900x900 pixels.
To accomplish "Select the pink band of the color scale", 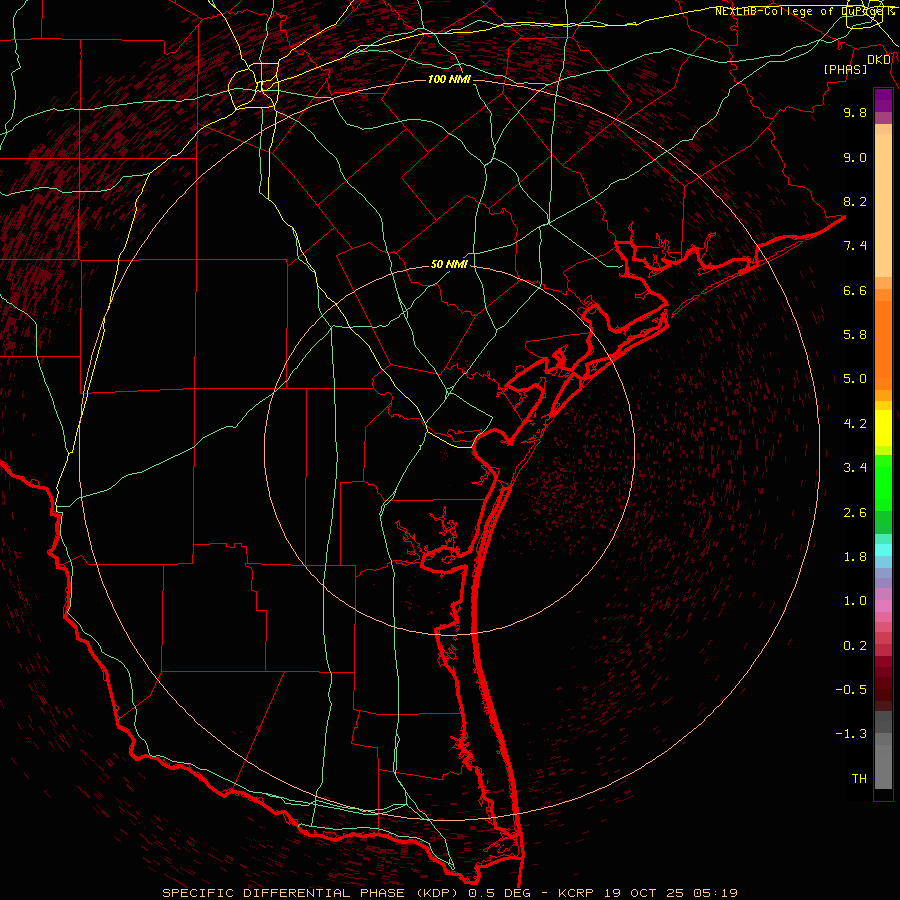I will pos(883,606).
